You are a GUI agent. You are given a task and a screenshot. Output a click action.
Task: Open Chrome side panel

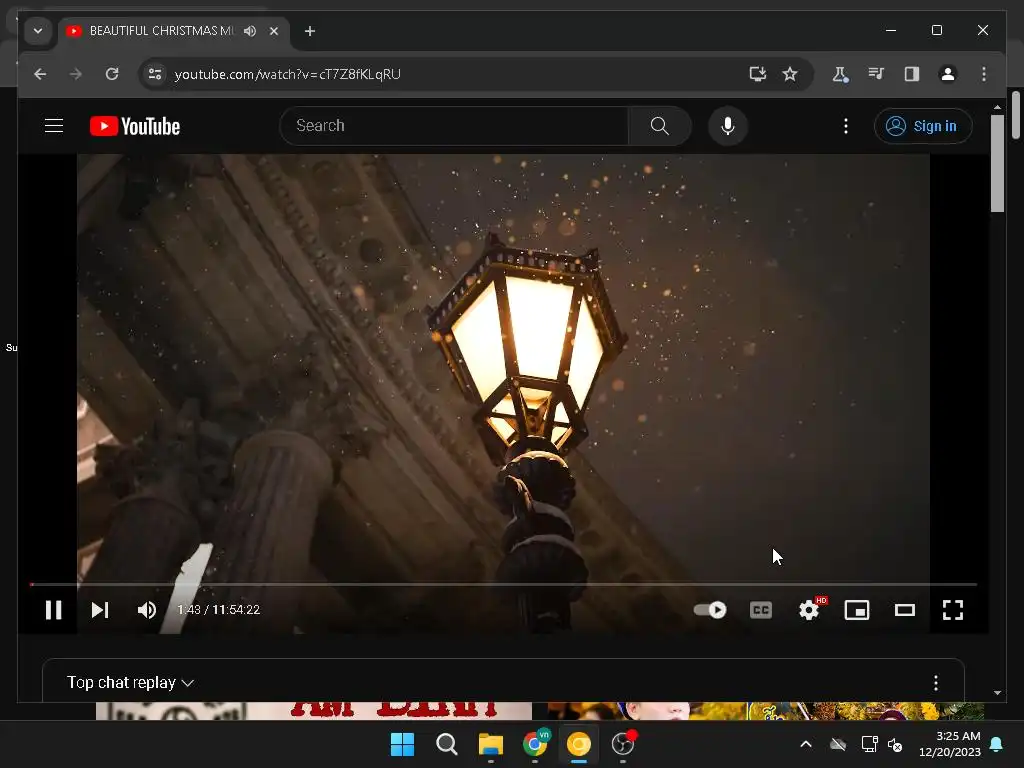(912, 74)
